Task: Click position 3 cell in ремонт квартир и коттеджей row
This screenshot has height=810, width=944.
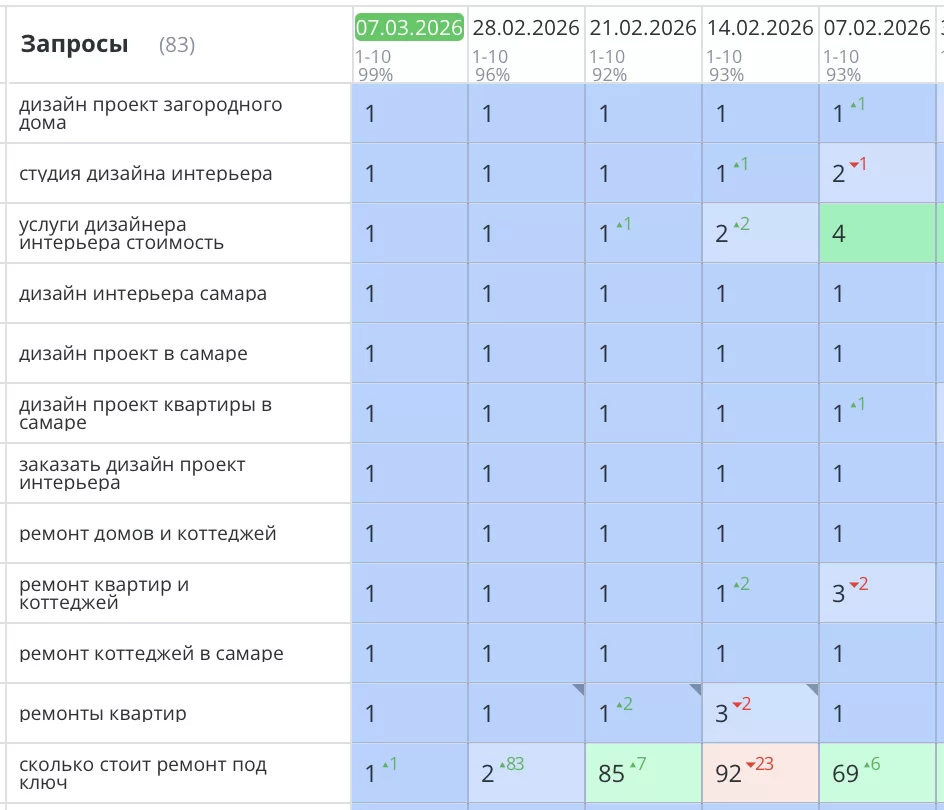Action: click(x=880, y=593)
